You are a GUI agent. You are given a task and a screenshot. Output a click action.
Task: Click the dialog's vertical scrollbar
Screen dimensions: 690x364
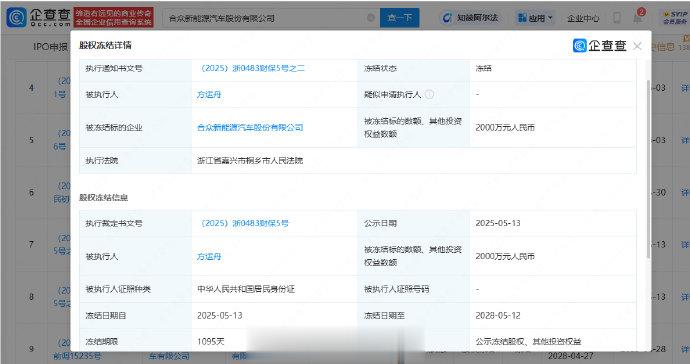[x=648, y=169]
